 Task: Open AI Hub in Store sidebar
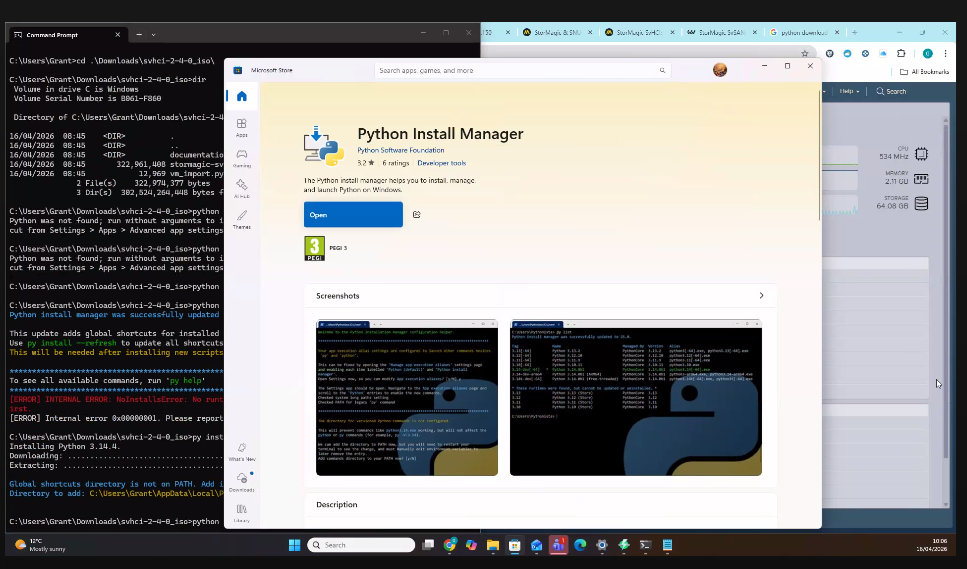tap(242, 189)
